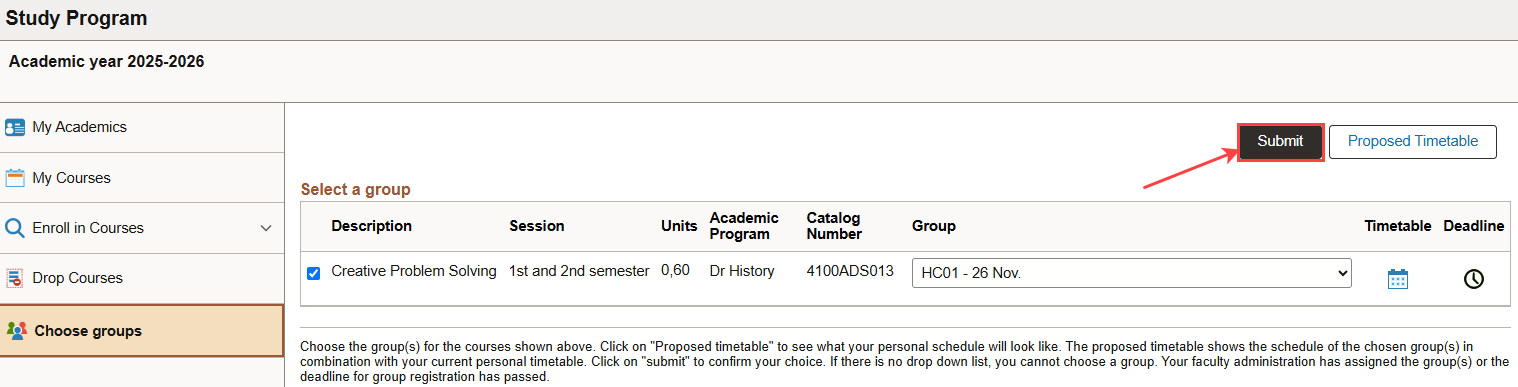The height and width of the screenshot is (387, 1518).
Task: Click the My Courses calendar icon
Action: 15,178
